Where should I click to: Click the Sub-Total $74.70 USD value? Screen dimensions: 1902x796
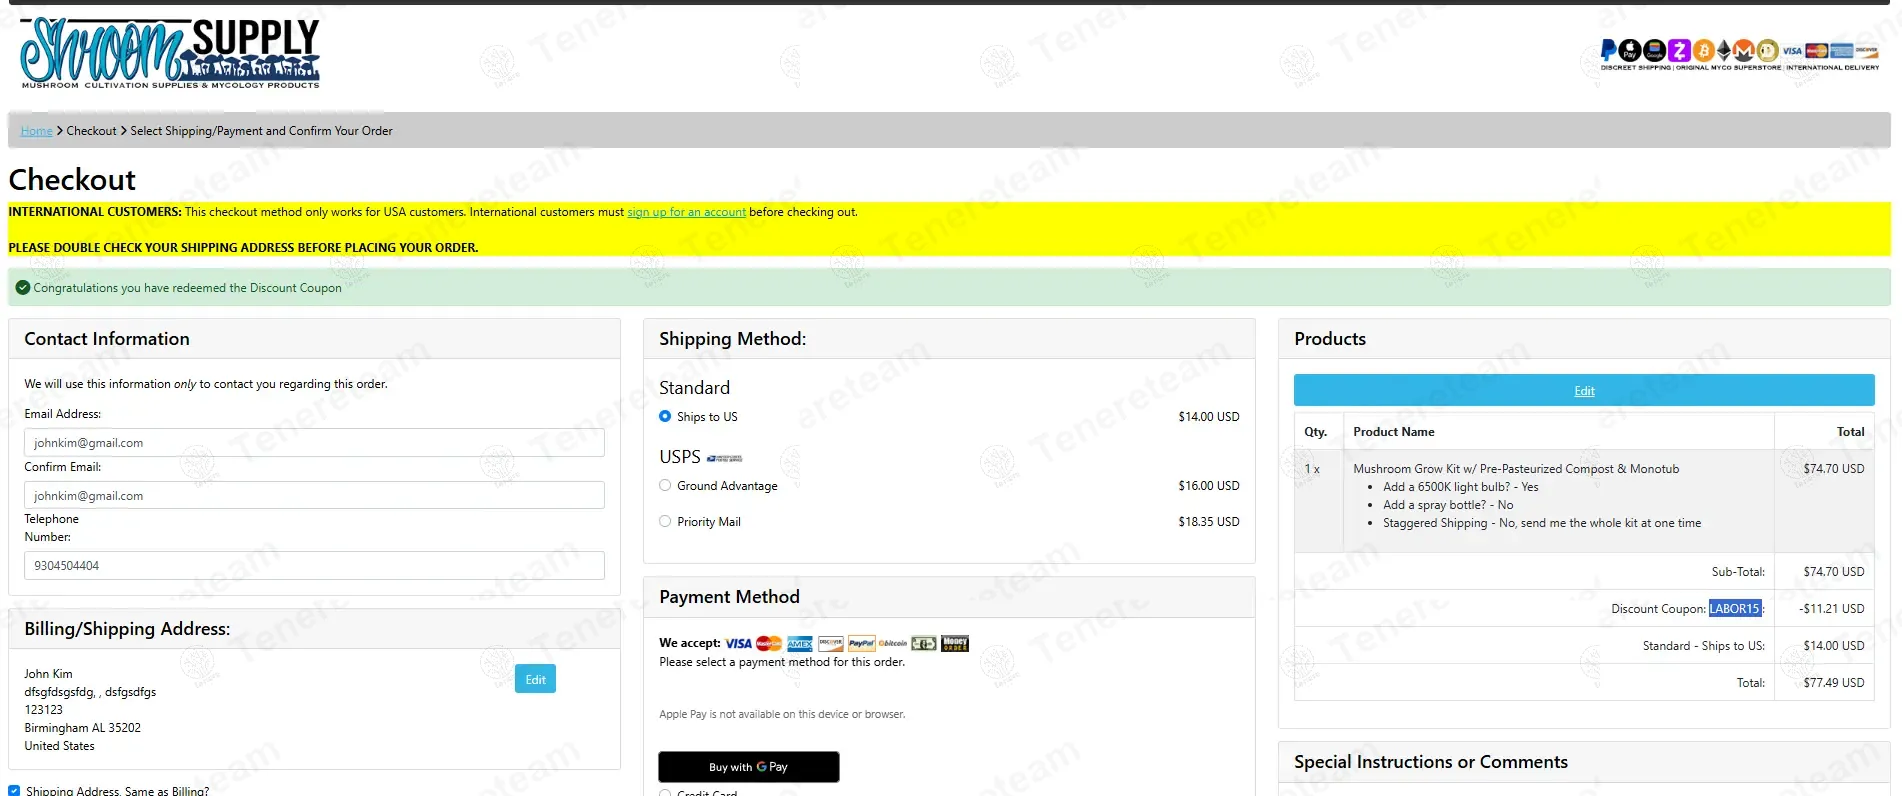click(1833, 572)
